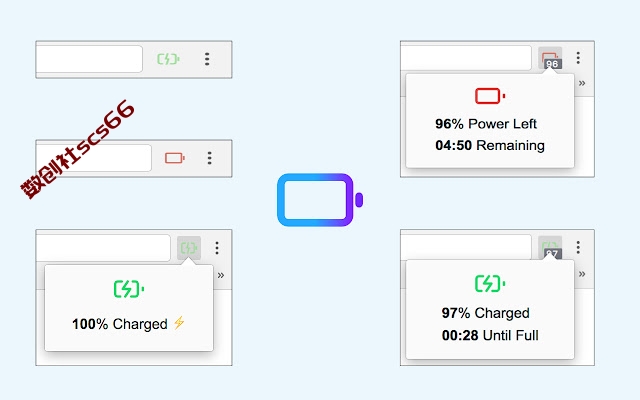This screenshot has width=640, height=400.
Task: Click the battery icon with 97 badge
Action: click(550, 248)
